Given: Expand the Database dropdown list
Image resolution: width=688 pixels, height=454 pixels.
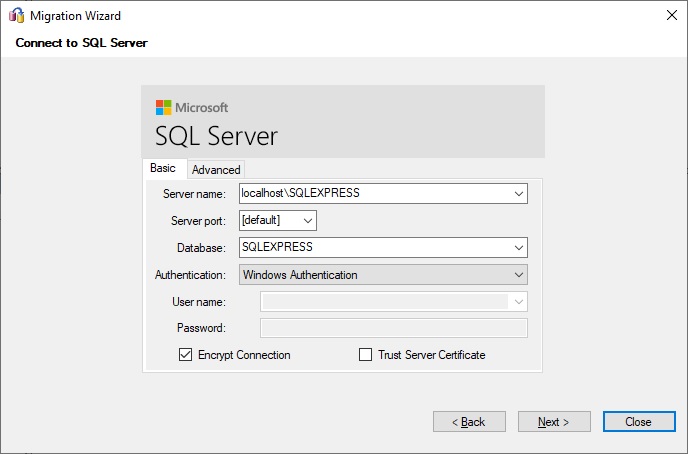Looking at the screenshot, I should pyautogui.click(x=519, y=248).
